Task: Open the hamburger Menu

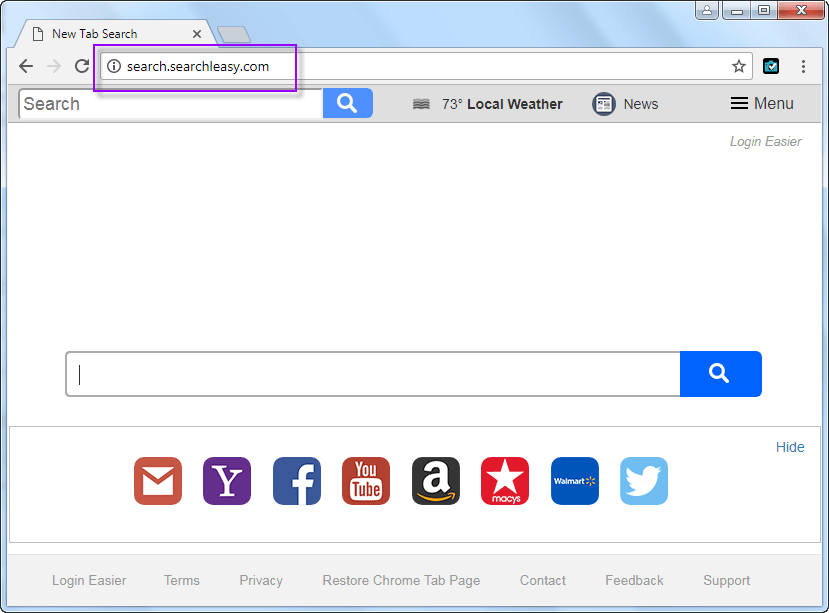Action: pos(762,104)
